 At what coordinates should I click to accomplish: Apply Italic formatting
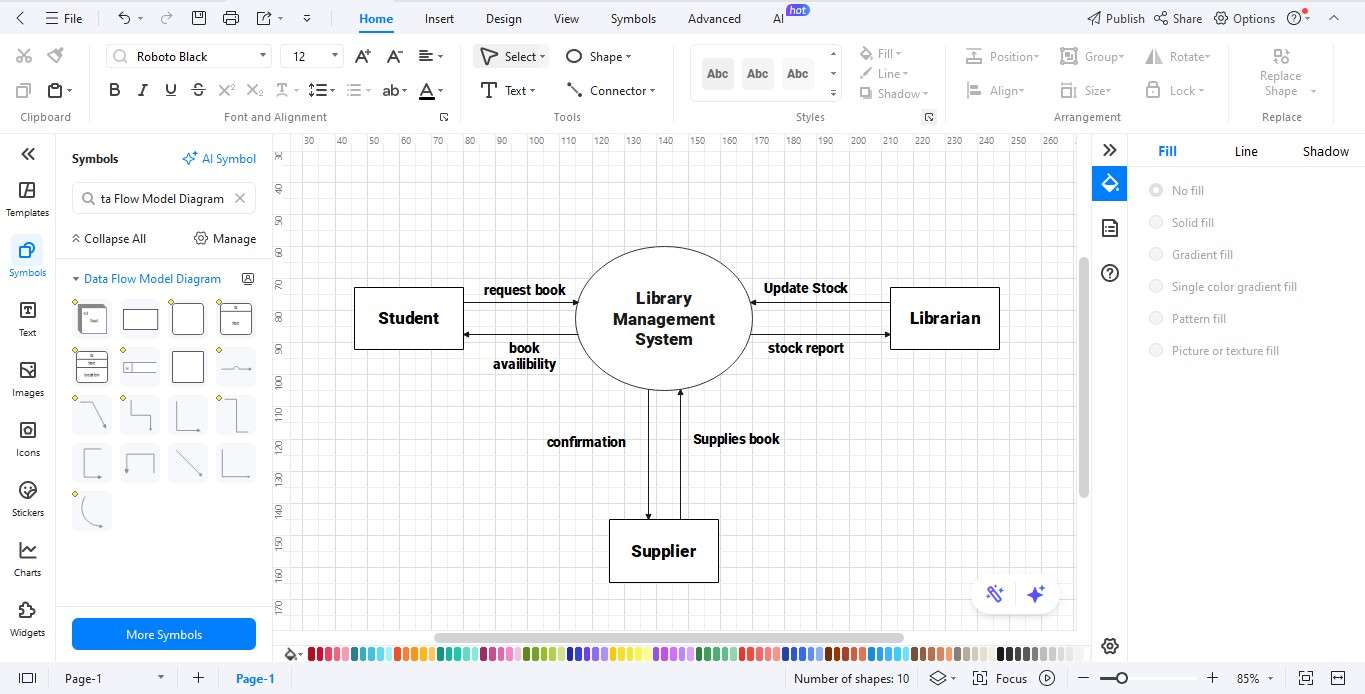(x=142, y=90)
